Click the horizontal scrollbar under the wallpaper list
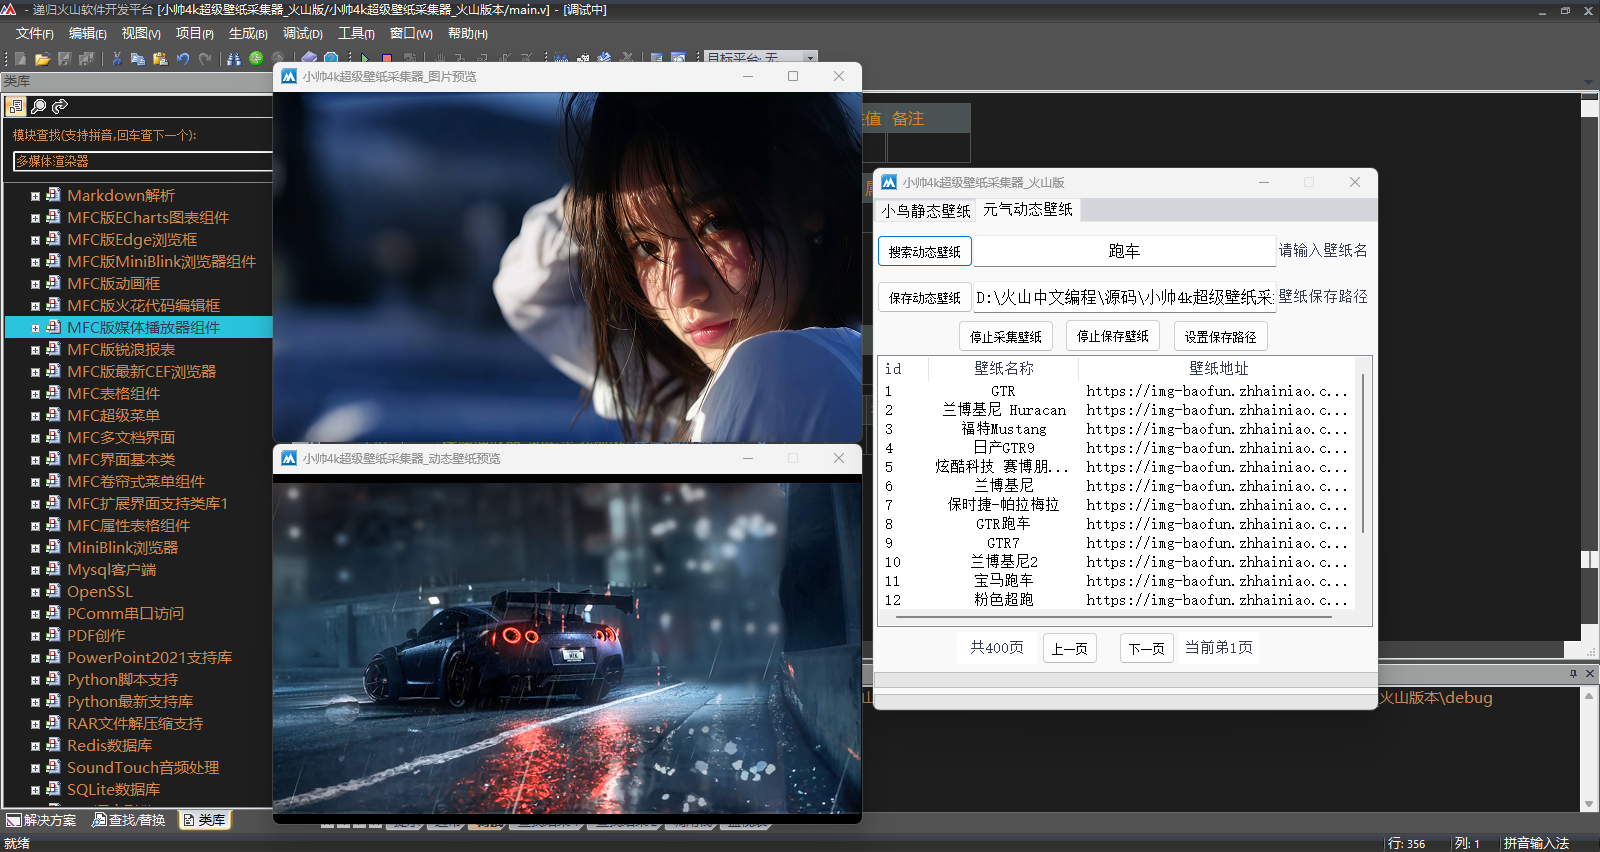 1114,618
